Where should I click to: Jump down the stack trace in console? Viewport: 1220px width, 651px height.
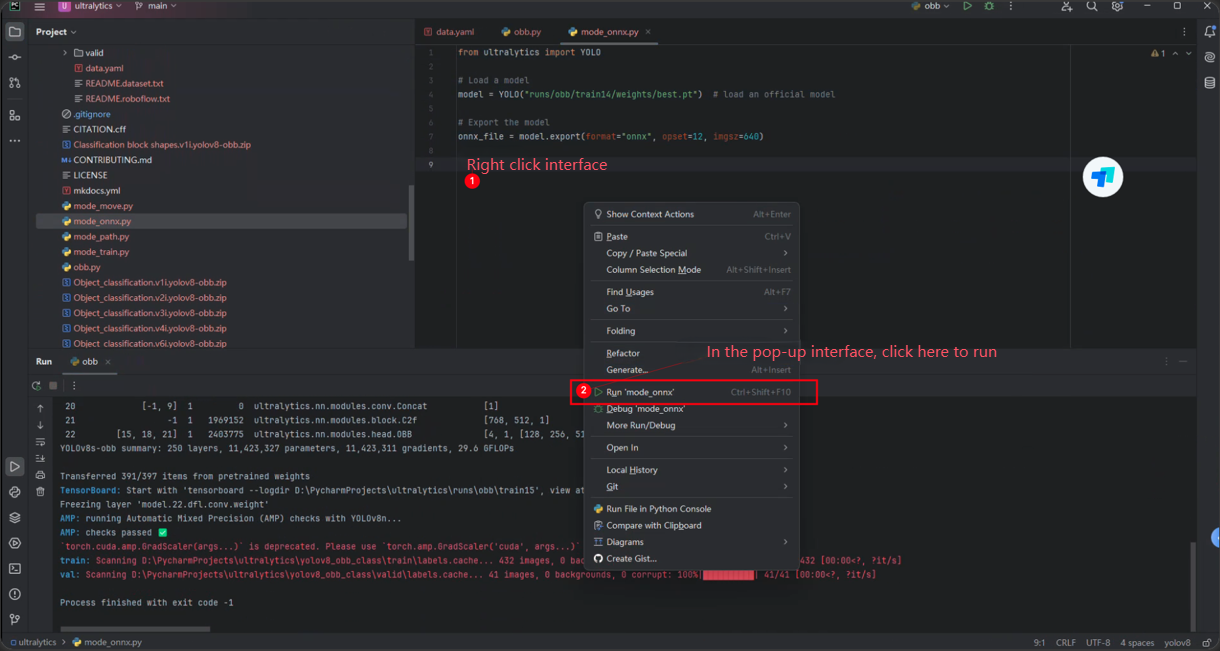40,425
